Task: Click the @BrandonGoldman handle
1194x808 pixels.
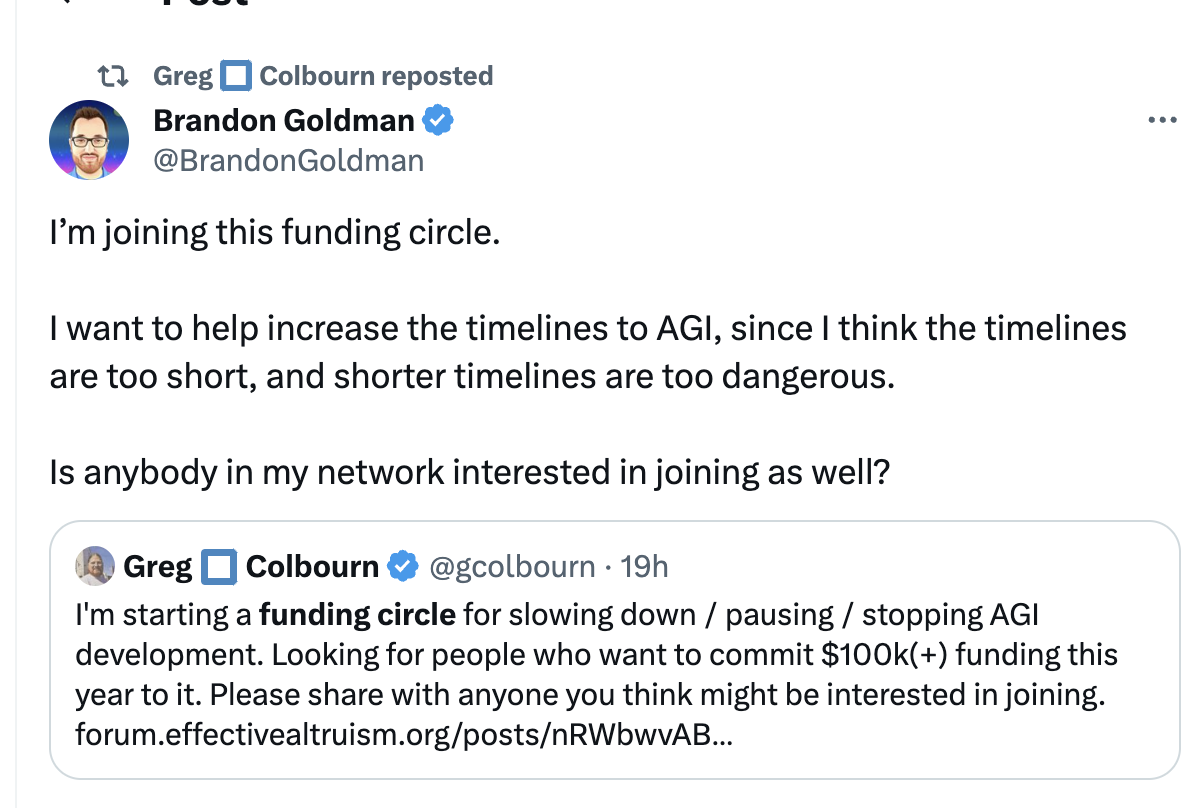Action: tap(288, 160)
